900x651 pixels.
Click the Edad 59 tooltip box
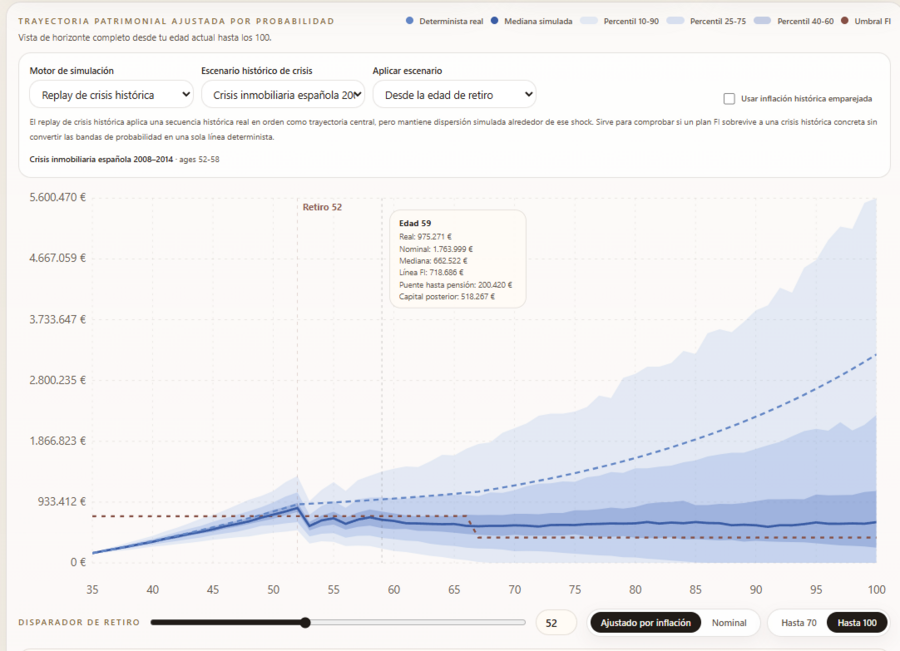457,259
